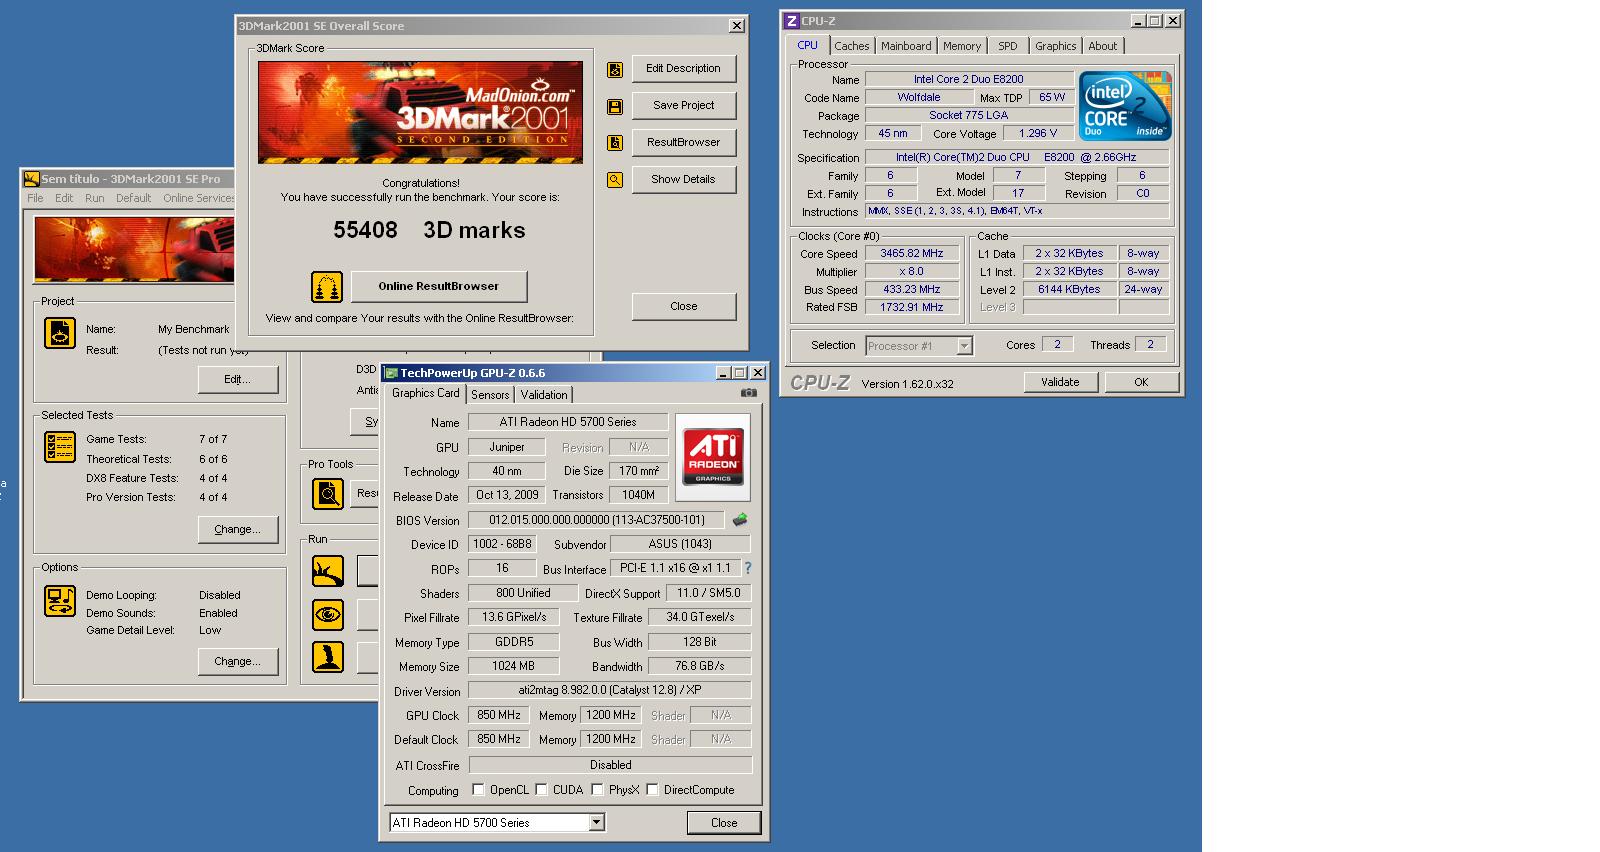Click the GPU-Z BIOS save chip icon

point(740,520)
